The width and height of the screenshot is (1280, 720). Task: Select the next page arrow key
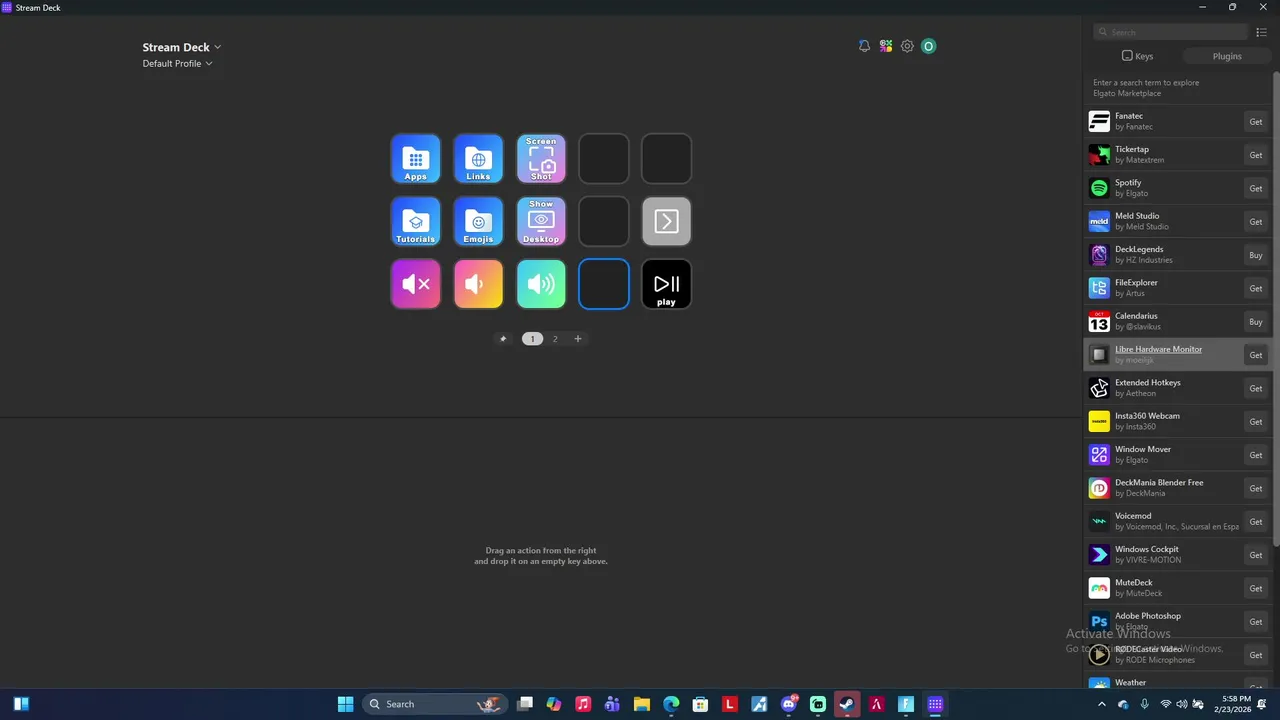pos(666,221)
